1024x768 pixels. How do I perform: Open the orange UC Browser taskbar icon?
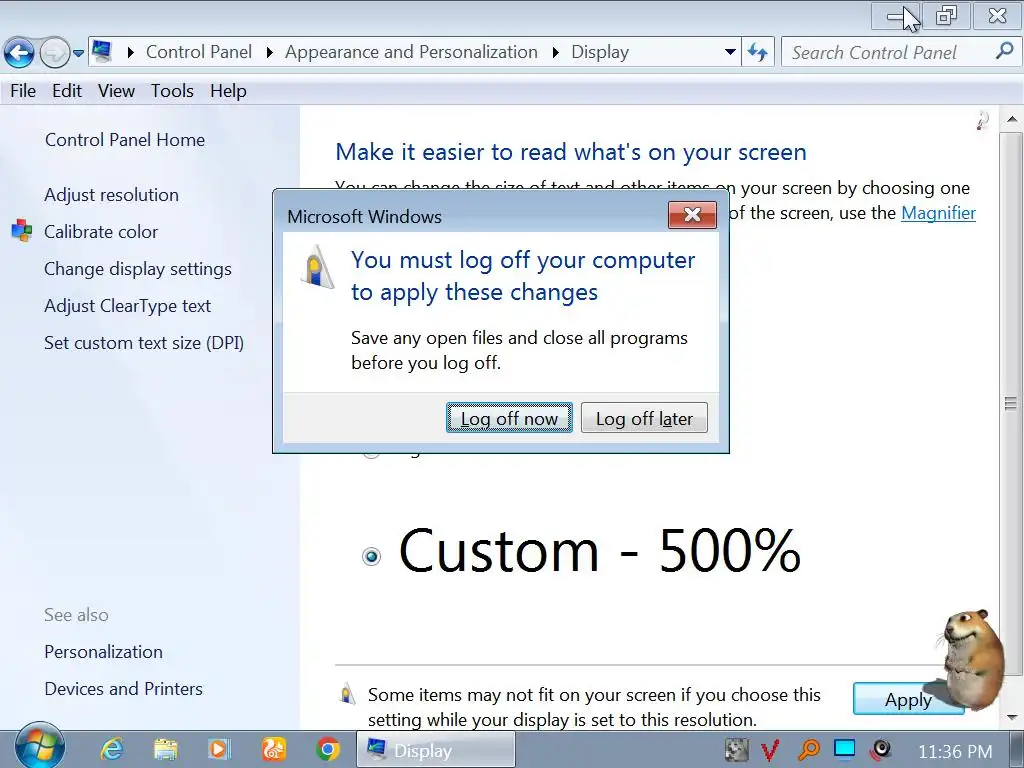click(274, 749)
